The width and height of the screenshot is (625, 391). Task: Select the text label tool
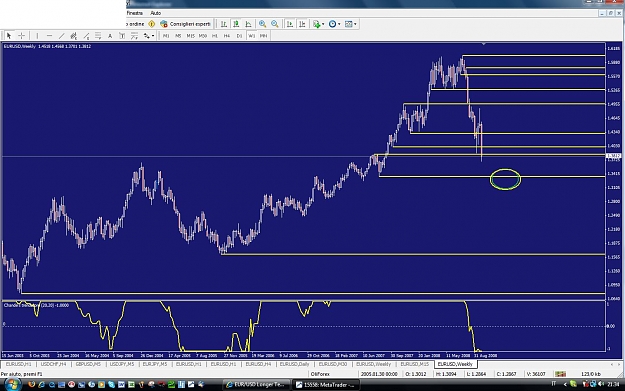(x=122, y=36)
